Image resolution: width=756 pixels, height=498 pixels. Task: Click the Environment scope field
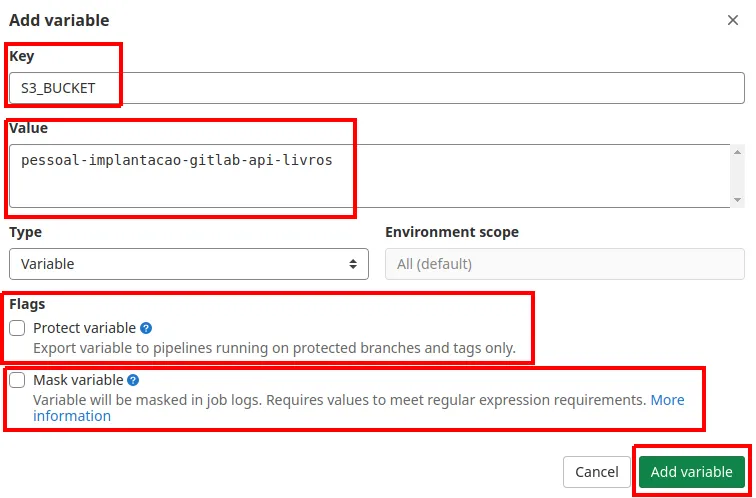[565, 264]
